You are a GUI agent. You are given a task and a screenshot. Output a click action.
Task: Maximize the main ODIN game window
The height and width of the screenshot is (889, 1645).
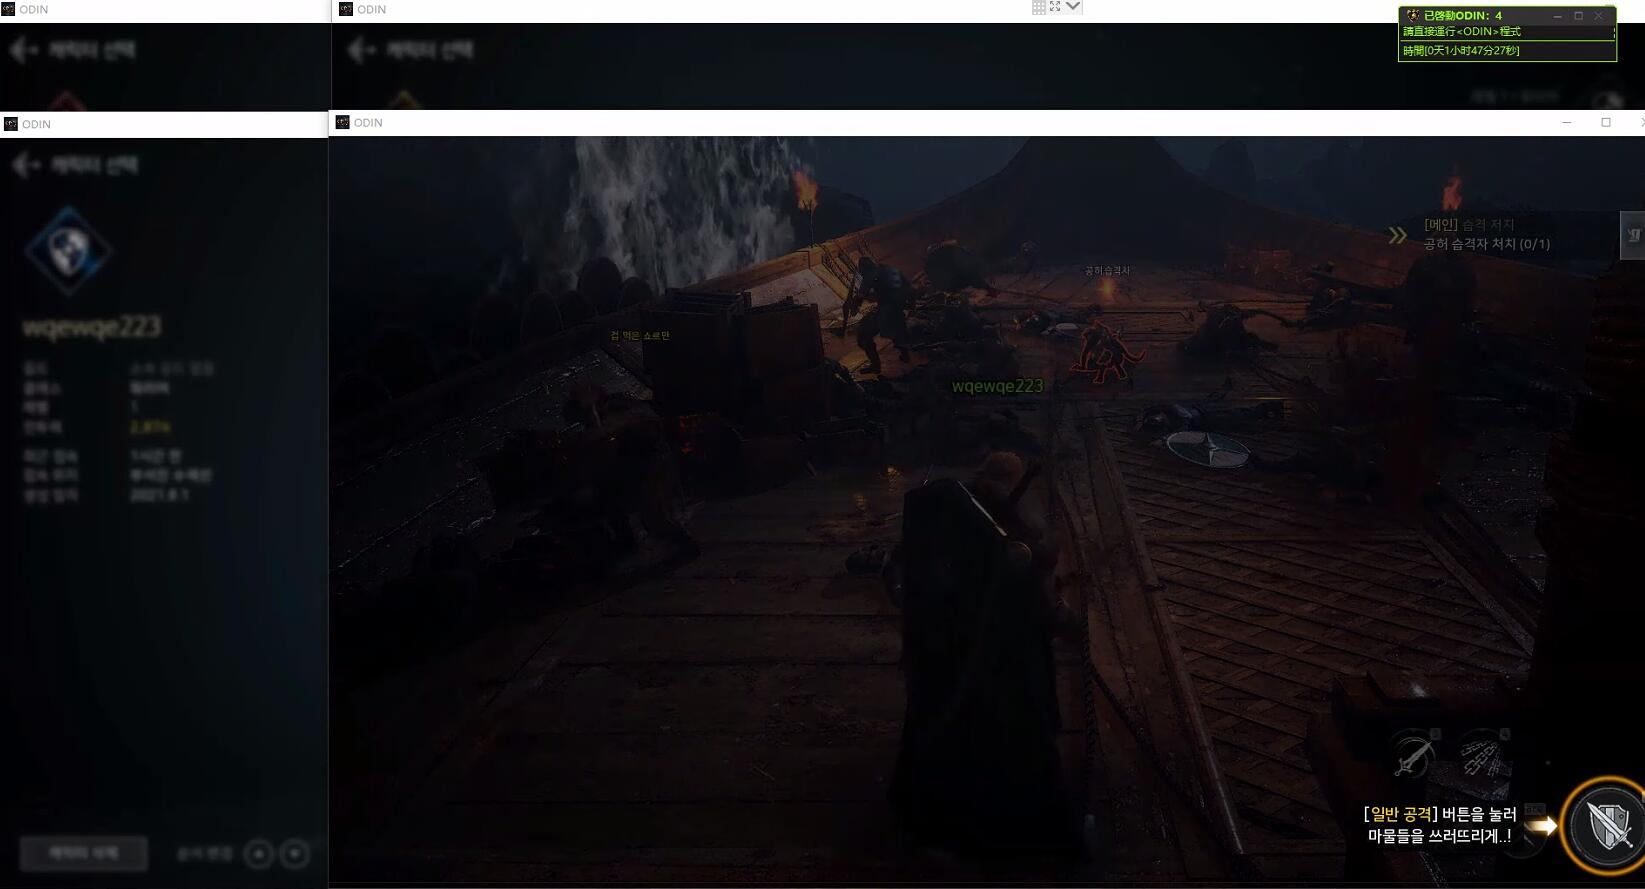1606,122
